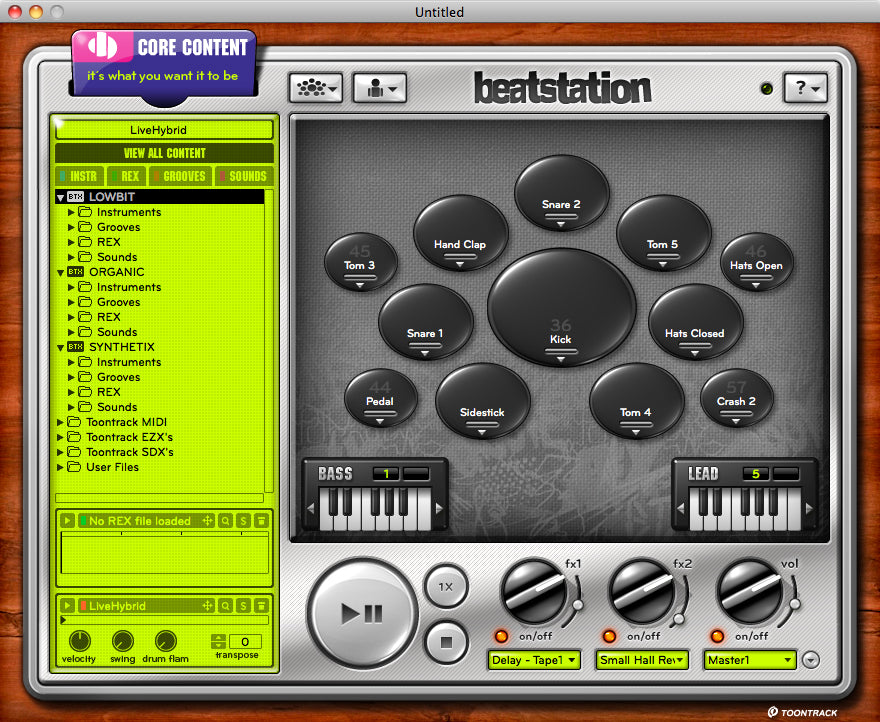Click the search magnifier in the REX panel
Screen dimensions: 880x722
226,521
